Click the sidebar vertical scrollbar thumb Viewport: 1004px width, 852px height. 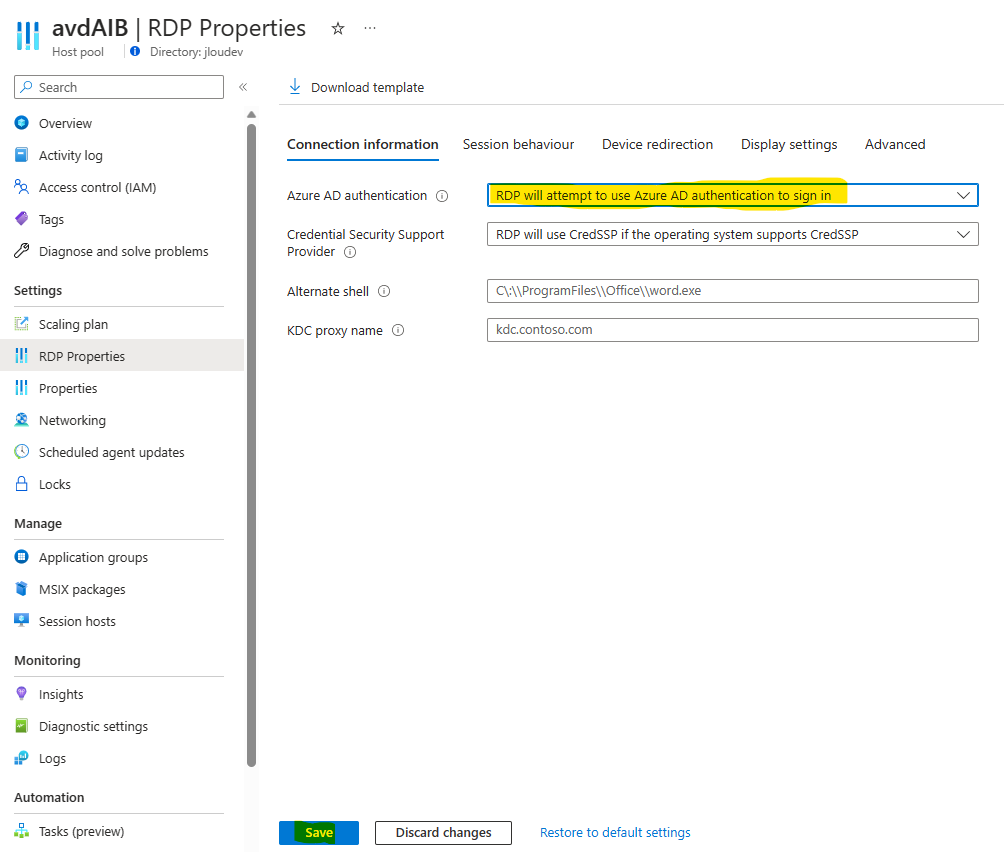pos(252,445)
